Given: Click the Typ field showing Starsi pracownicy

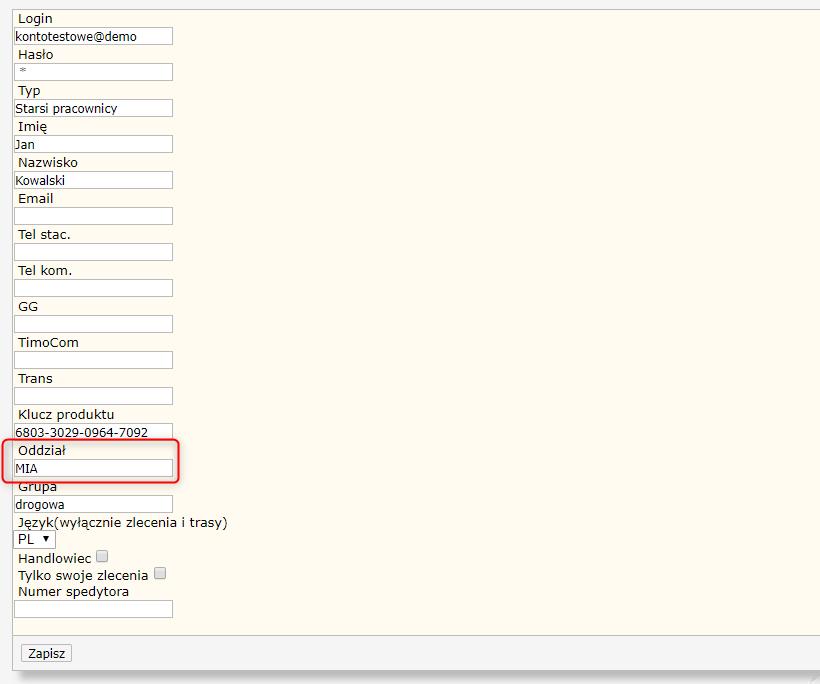Looking at the screenshot, I should (93, 108).
